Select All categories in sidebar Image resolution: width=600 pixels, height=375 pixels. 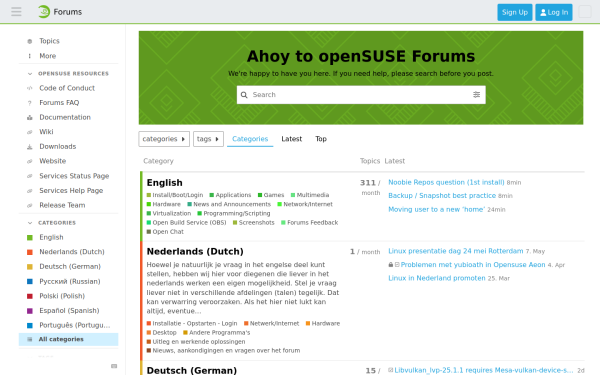(x=68, y=339)
